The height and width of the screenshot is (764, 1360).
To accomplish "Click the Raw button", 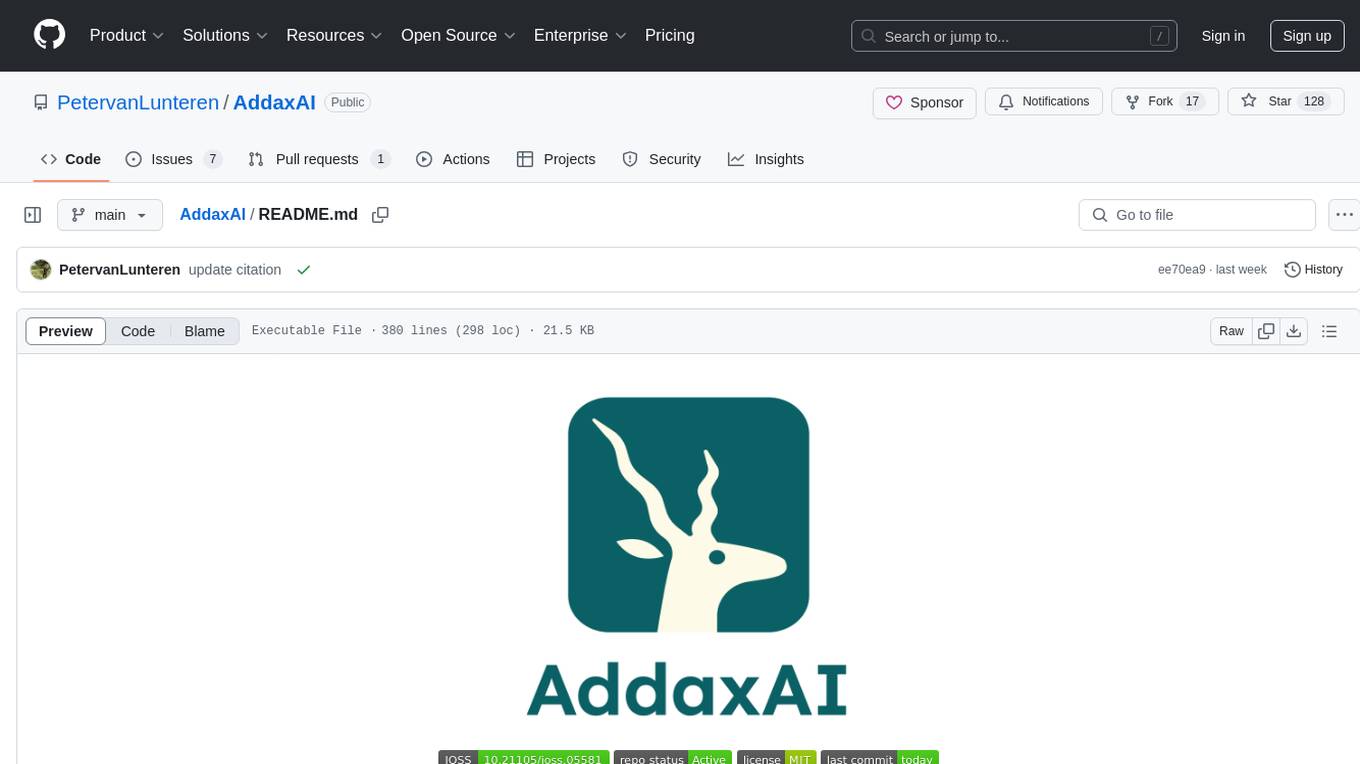I will click(1231, 331).
